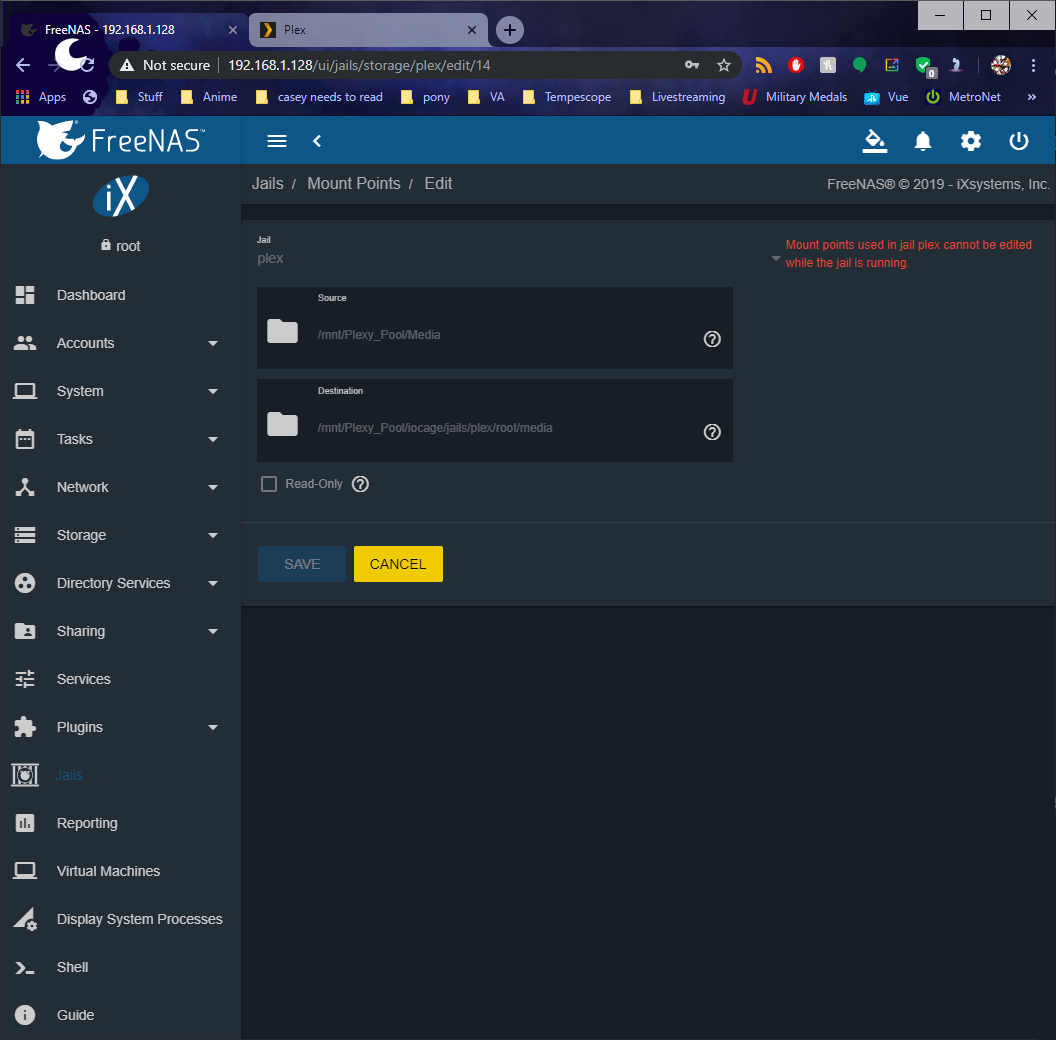Expand the Network menu
This screenshot has height=1040, width=1056.
coord(121,487)
